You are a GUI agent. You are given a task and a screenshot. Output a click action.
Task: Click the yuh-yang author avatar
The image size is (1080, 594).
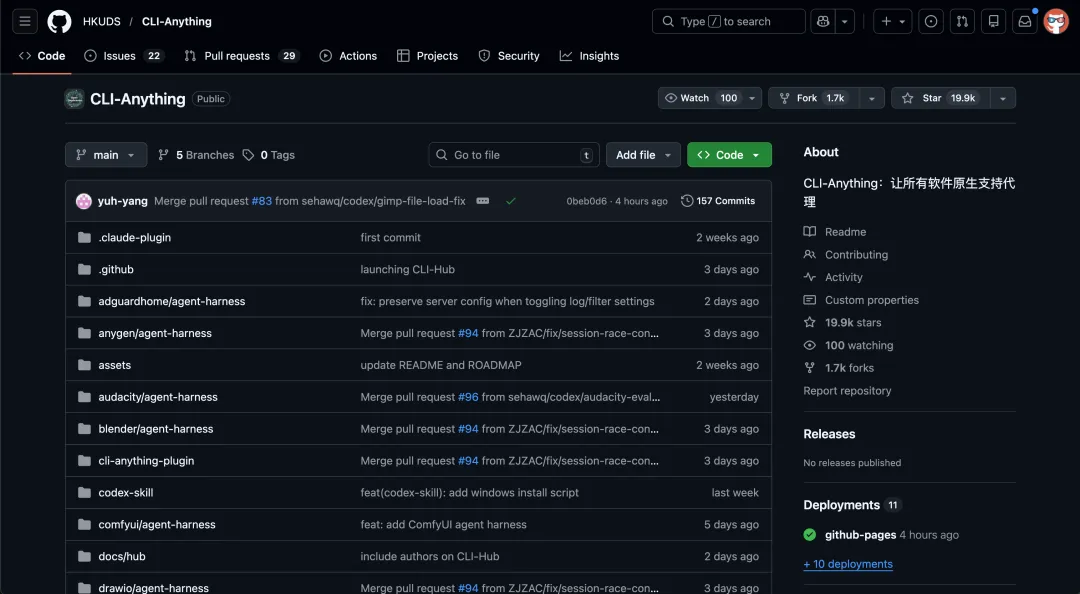pos(83,201)
